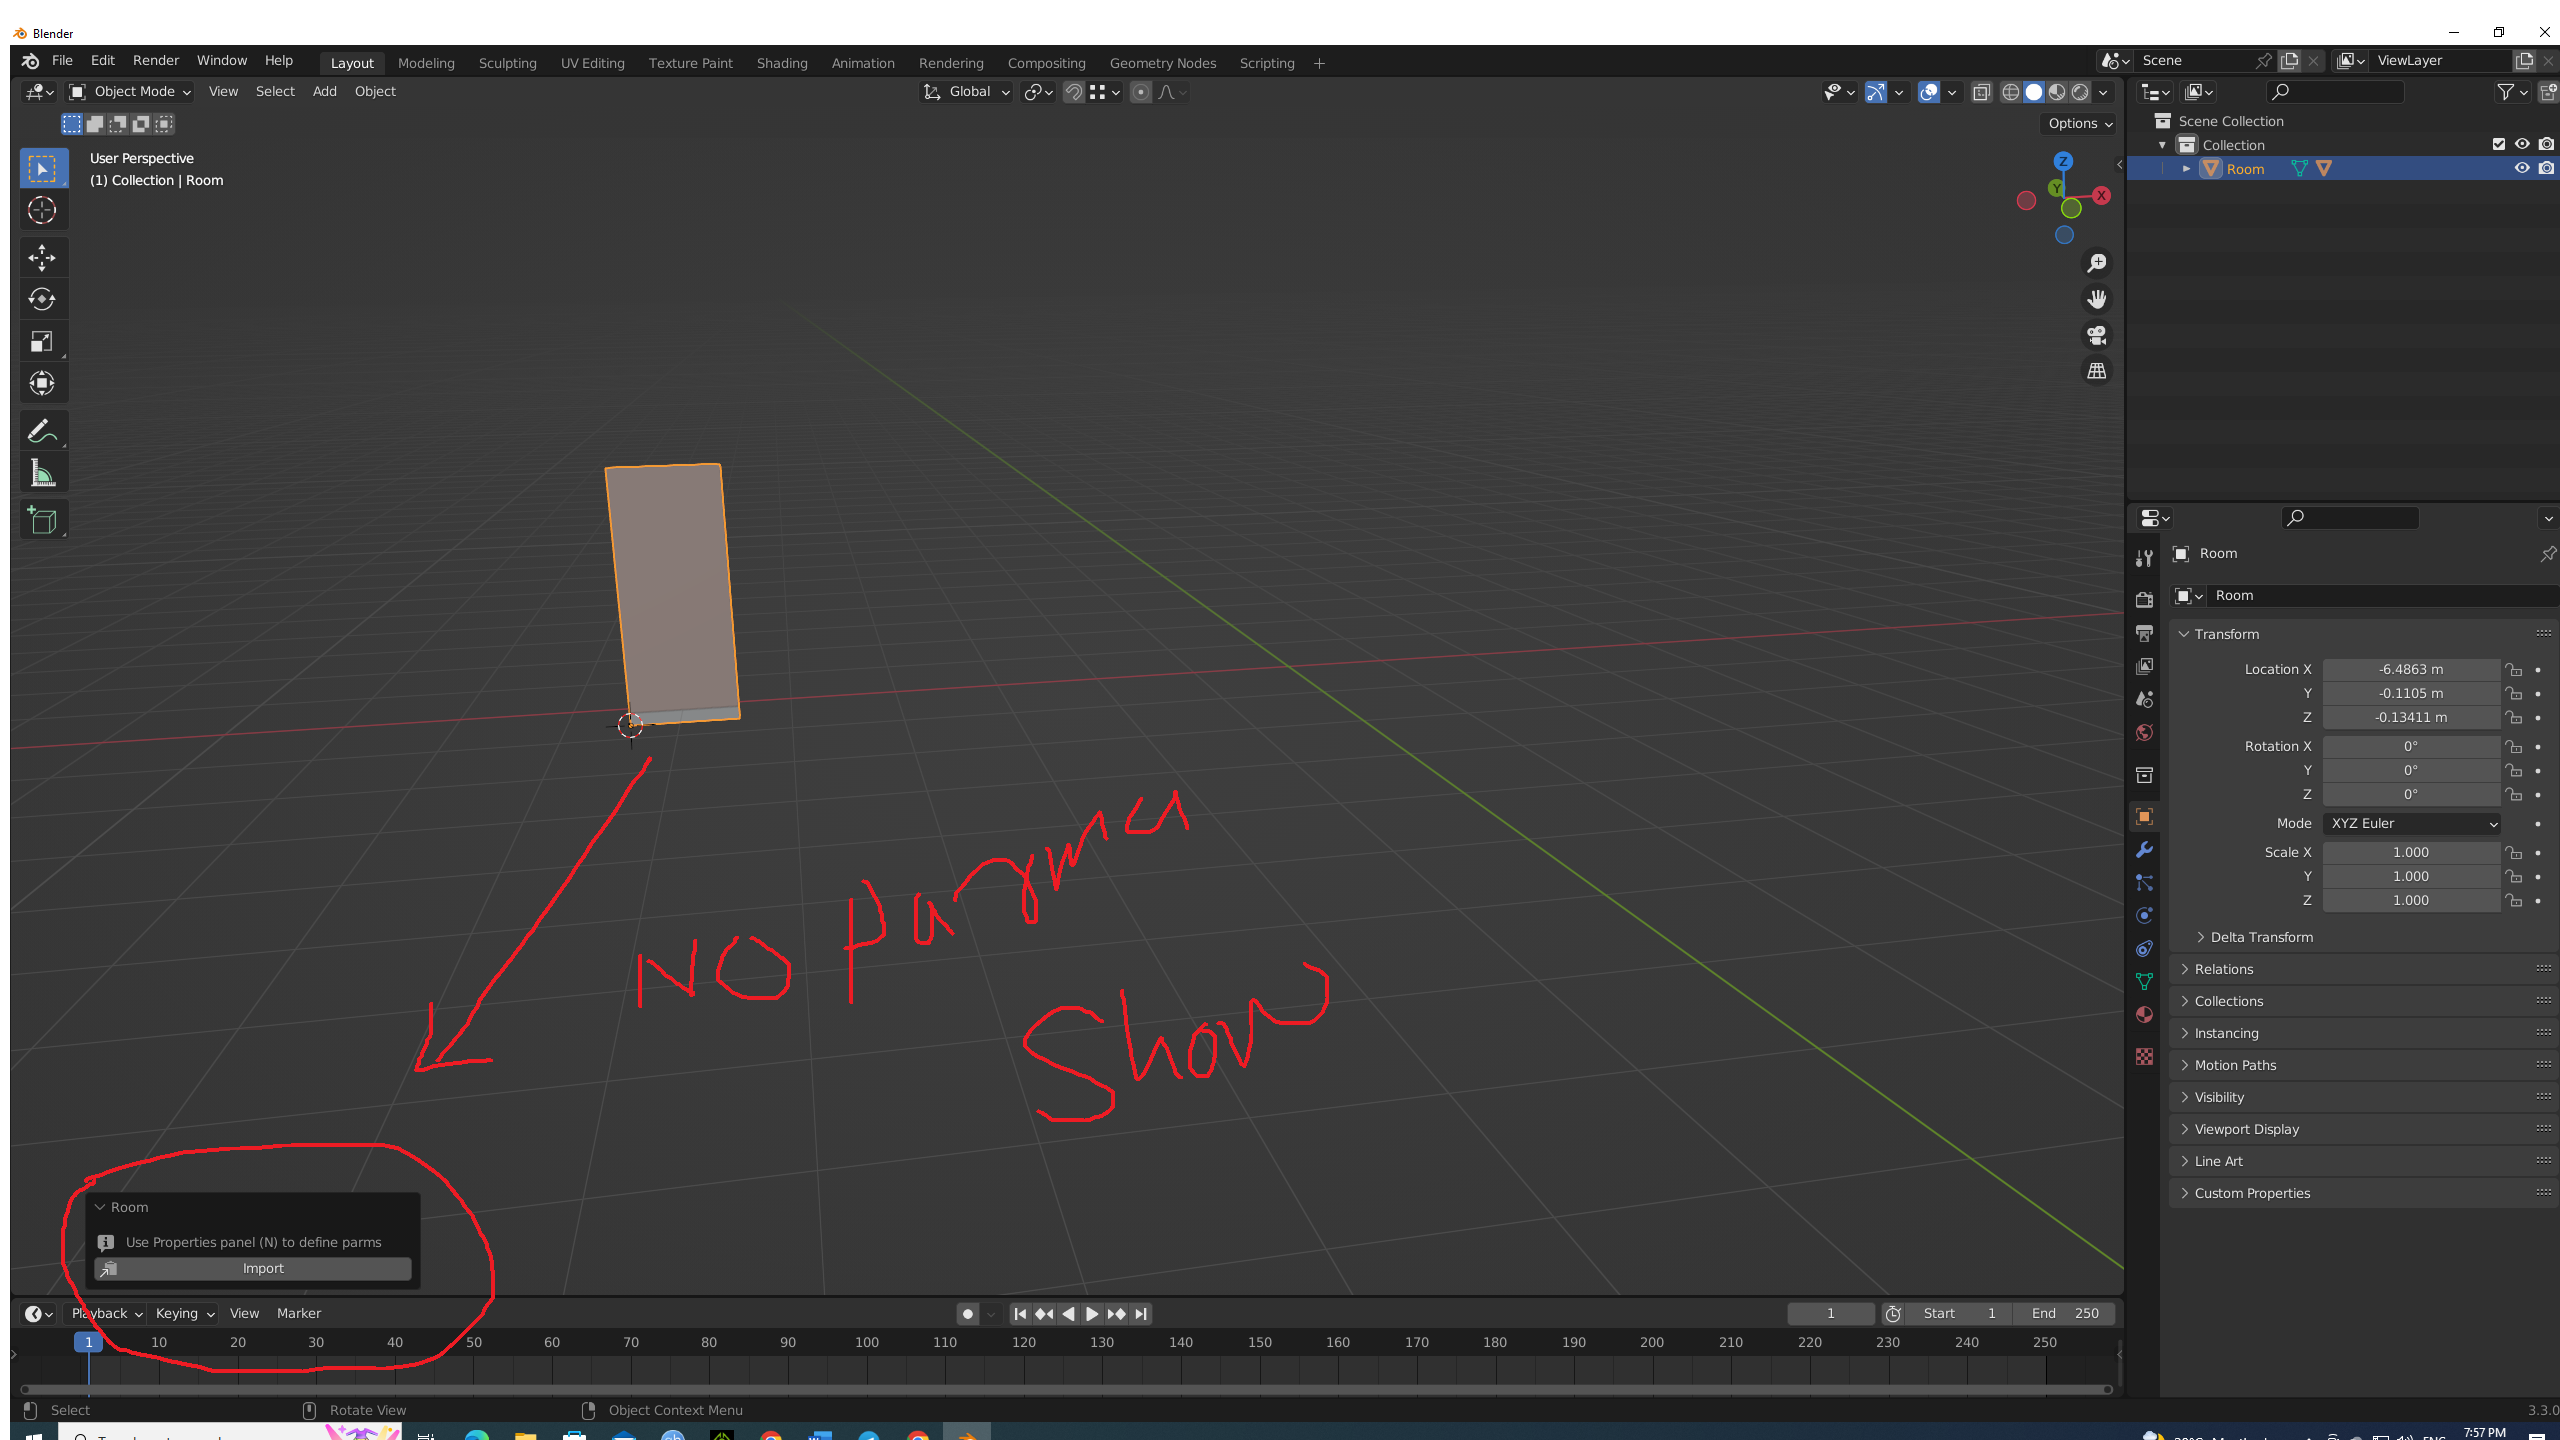
Task: Open the Material properties tab
Action: pyautogui.click(x=2144, y=1015)
